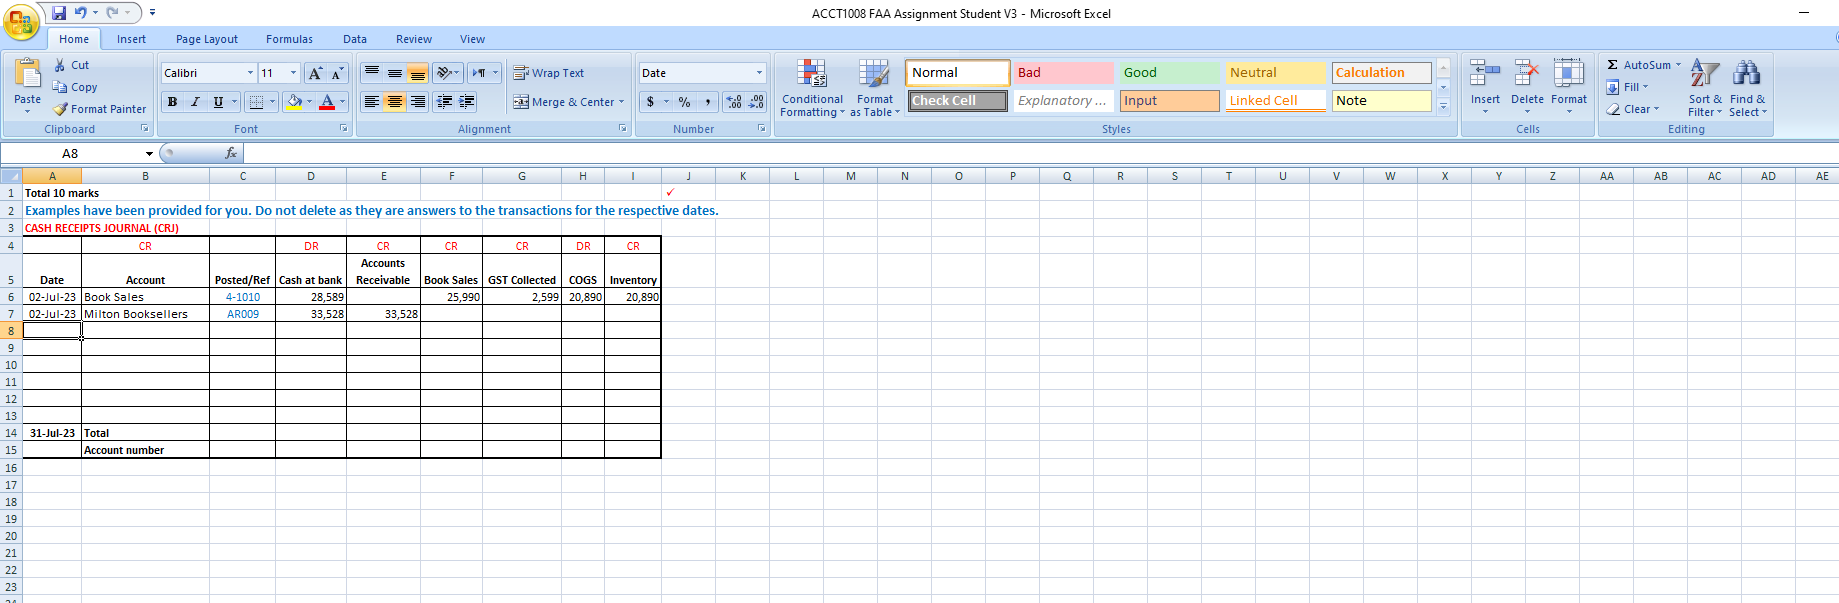The height and width of the screenshot is (603, 1839).
Task: Cut the selected cell contents
Action: click(x=71, y=65)
